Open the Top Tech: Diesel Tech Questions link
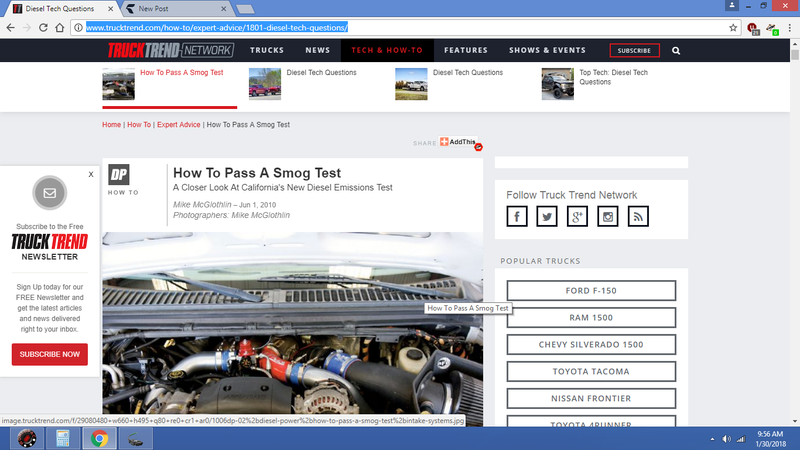Viewport: 800px width, 450px height. pos(613,77)
